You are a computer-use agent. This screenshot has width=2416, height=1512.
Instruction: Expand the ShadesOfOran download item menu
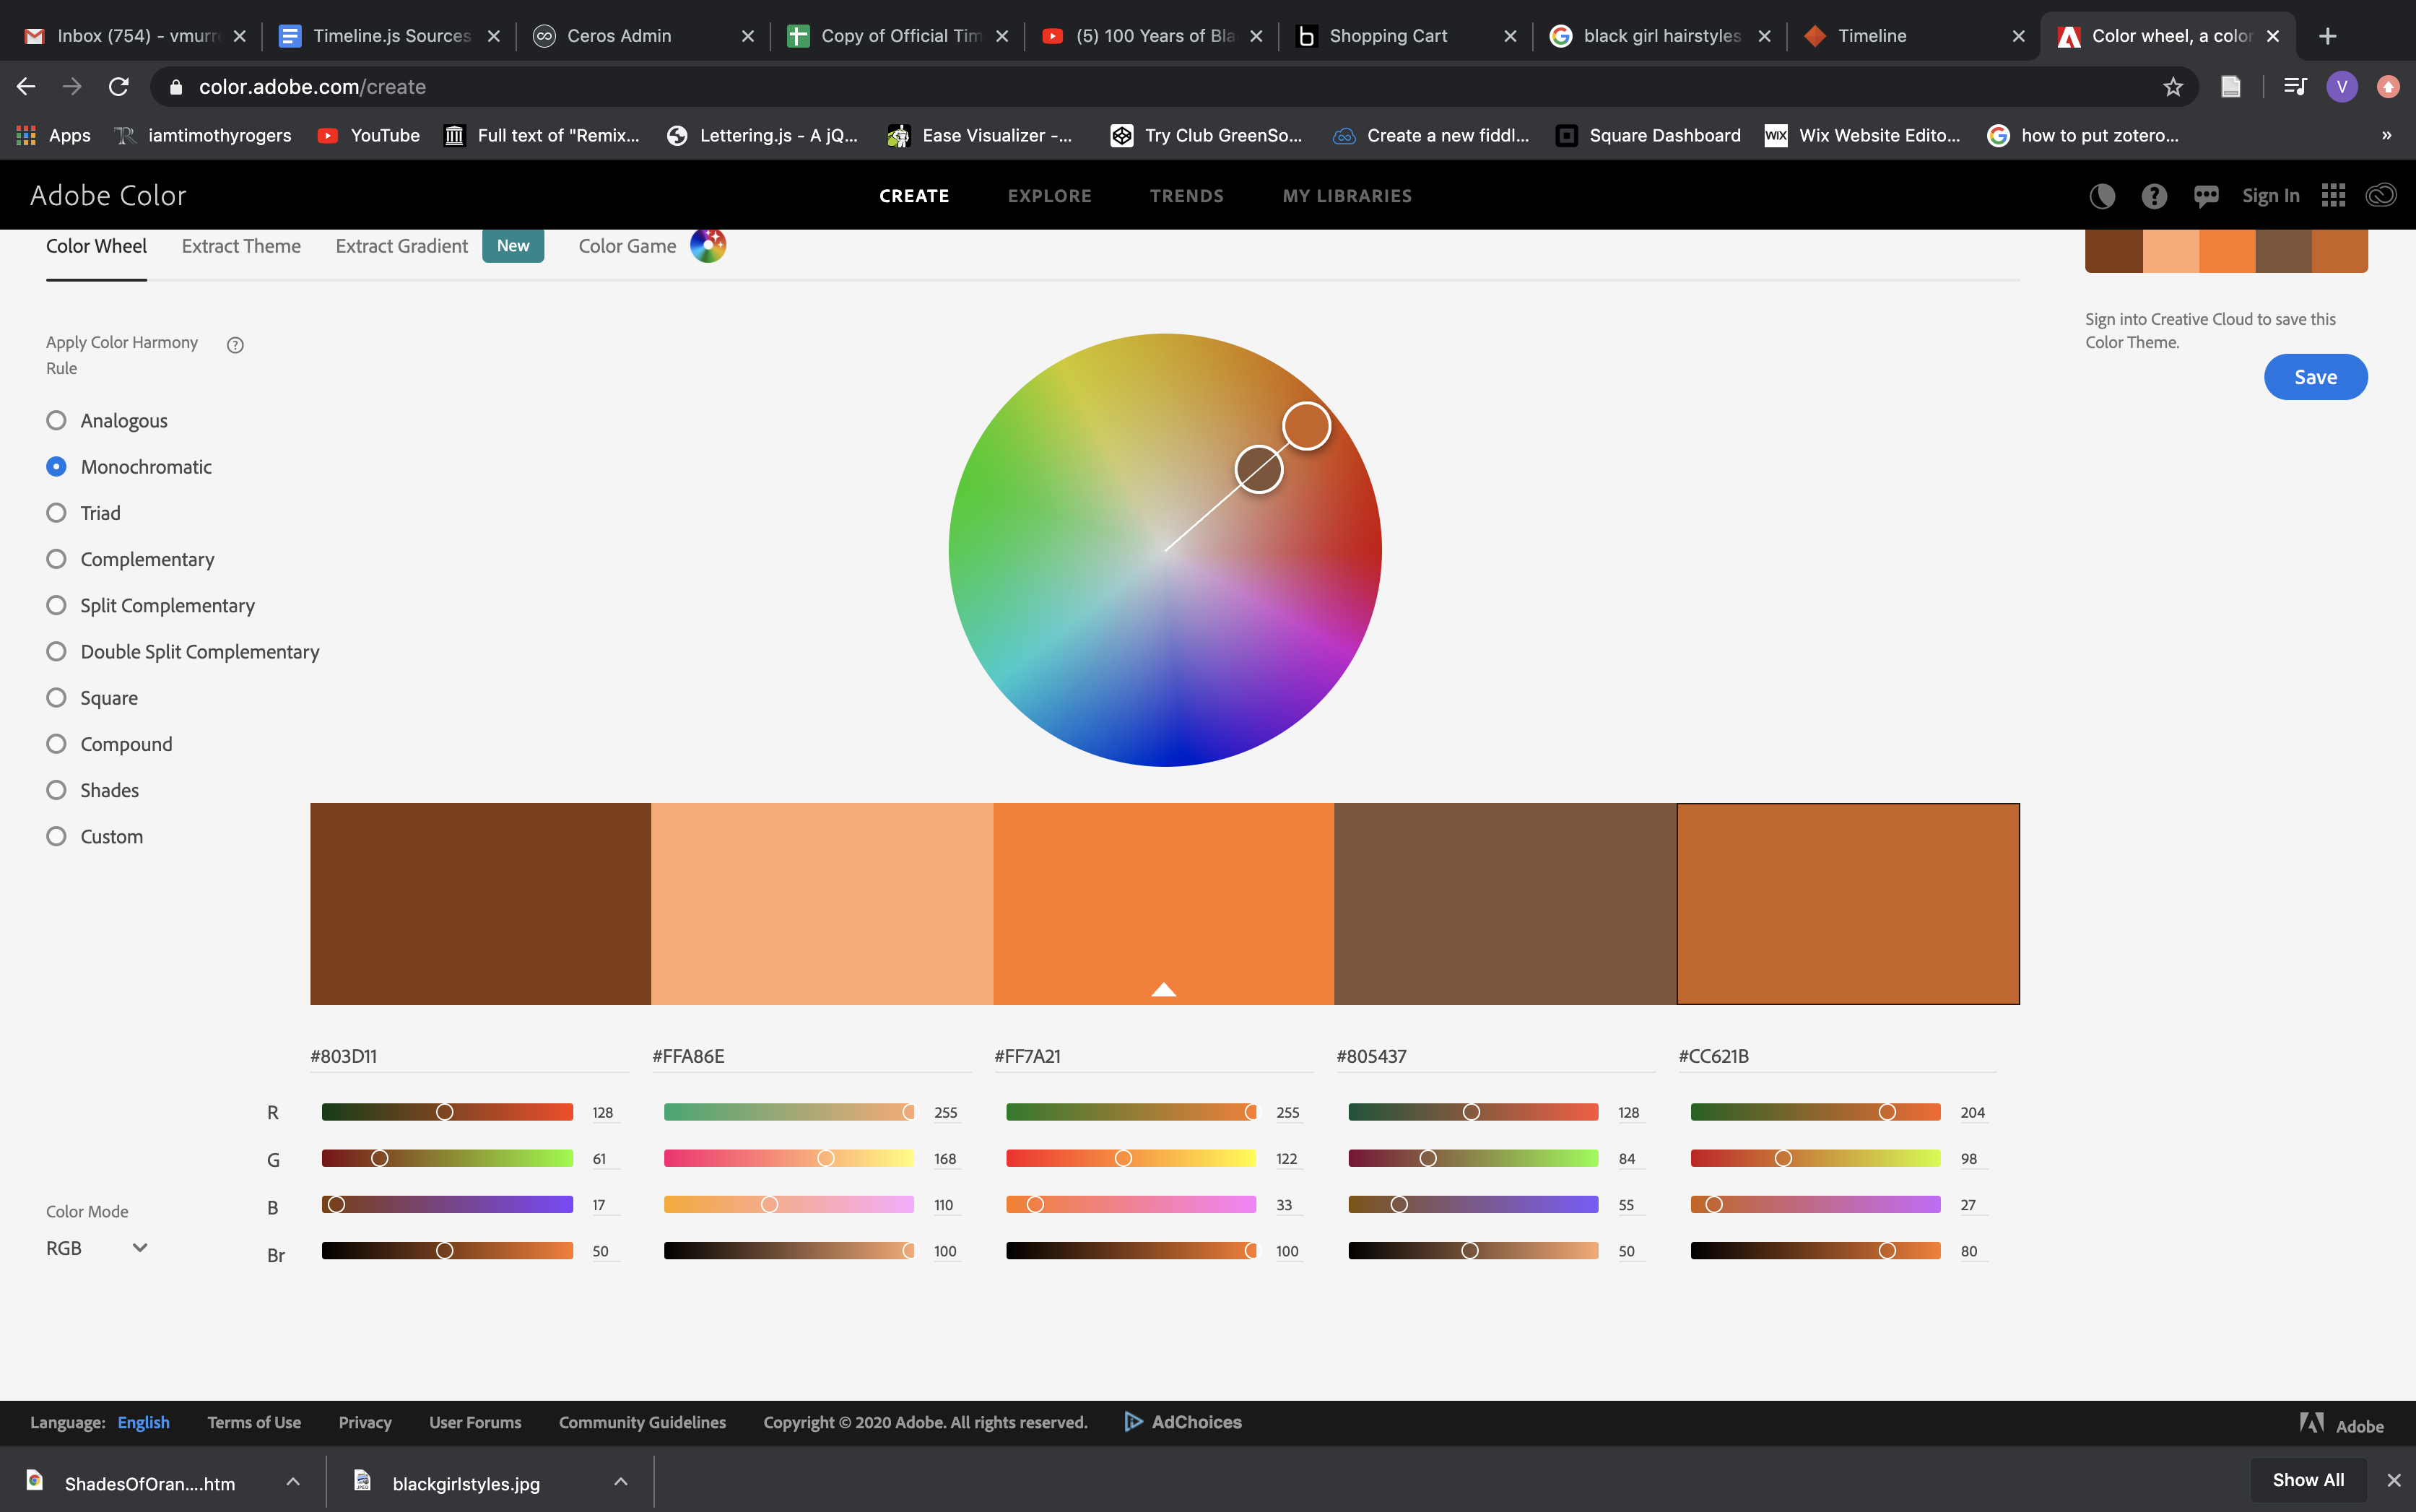pos(293,1482)
